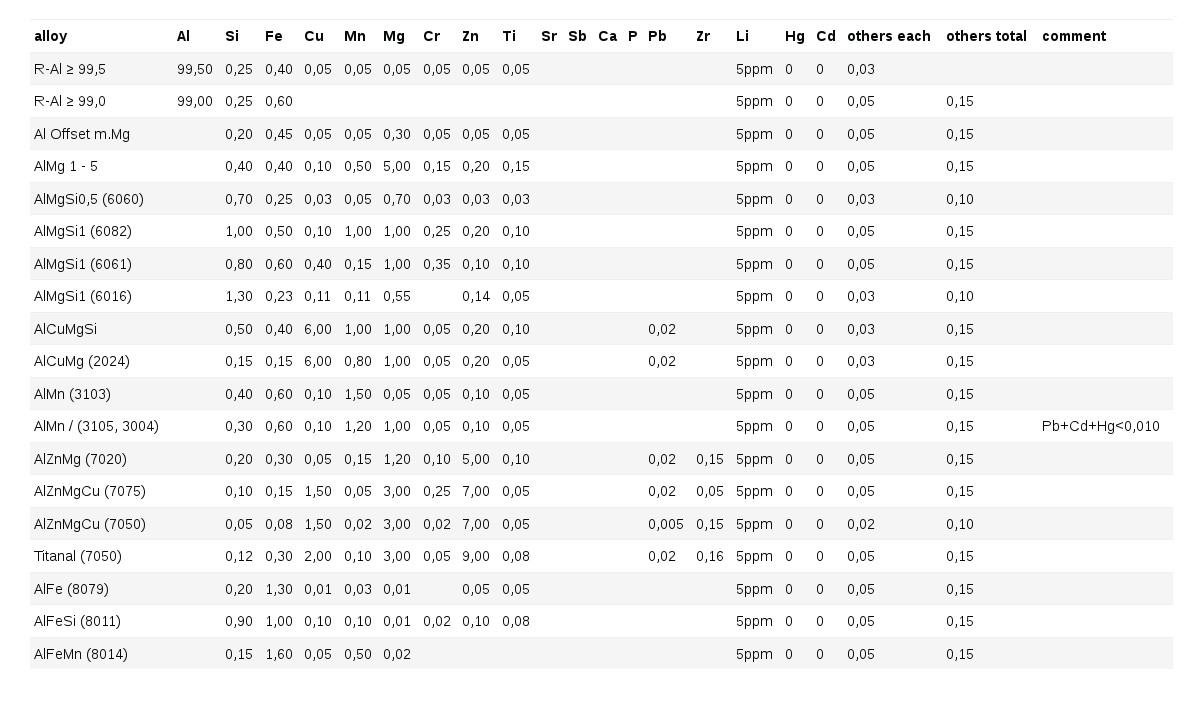Click the 'comment' column header
This screenshot has height=702, width=1199.
pos(1074,36)
